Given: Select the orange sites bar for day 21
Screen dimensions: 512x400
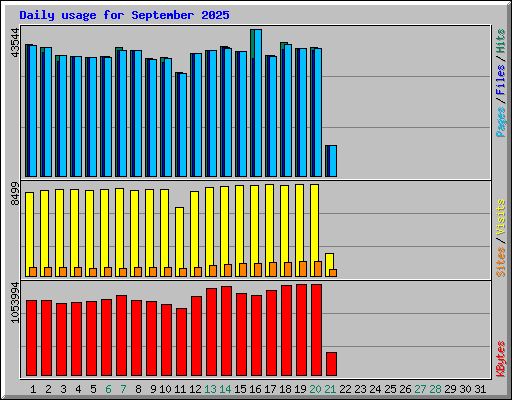Looking at the screenshot, I should click(333, 273).
